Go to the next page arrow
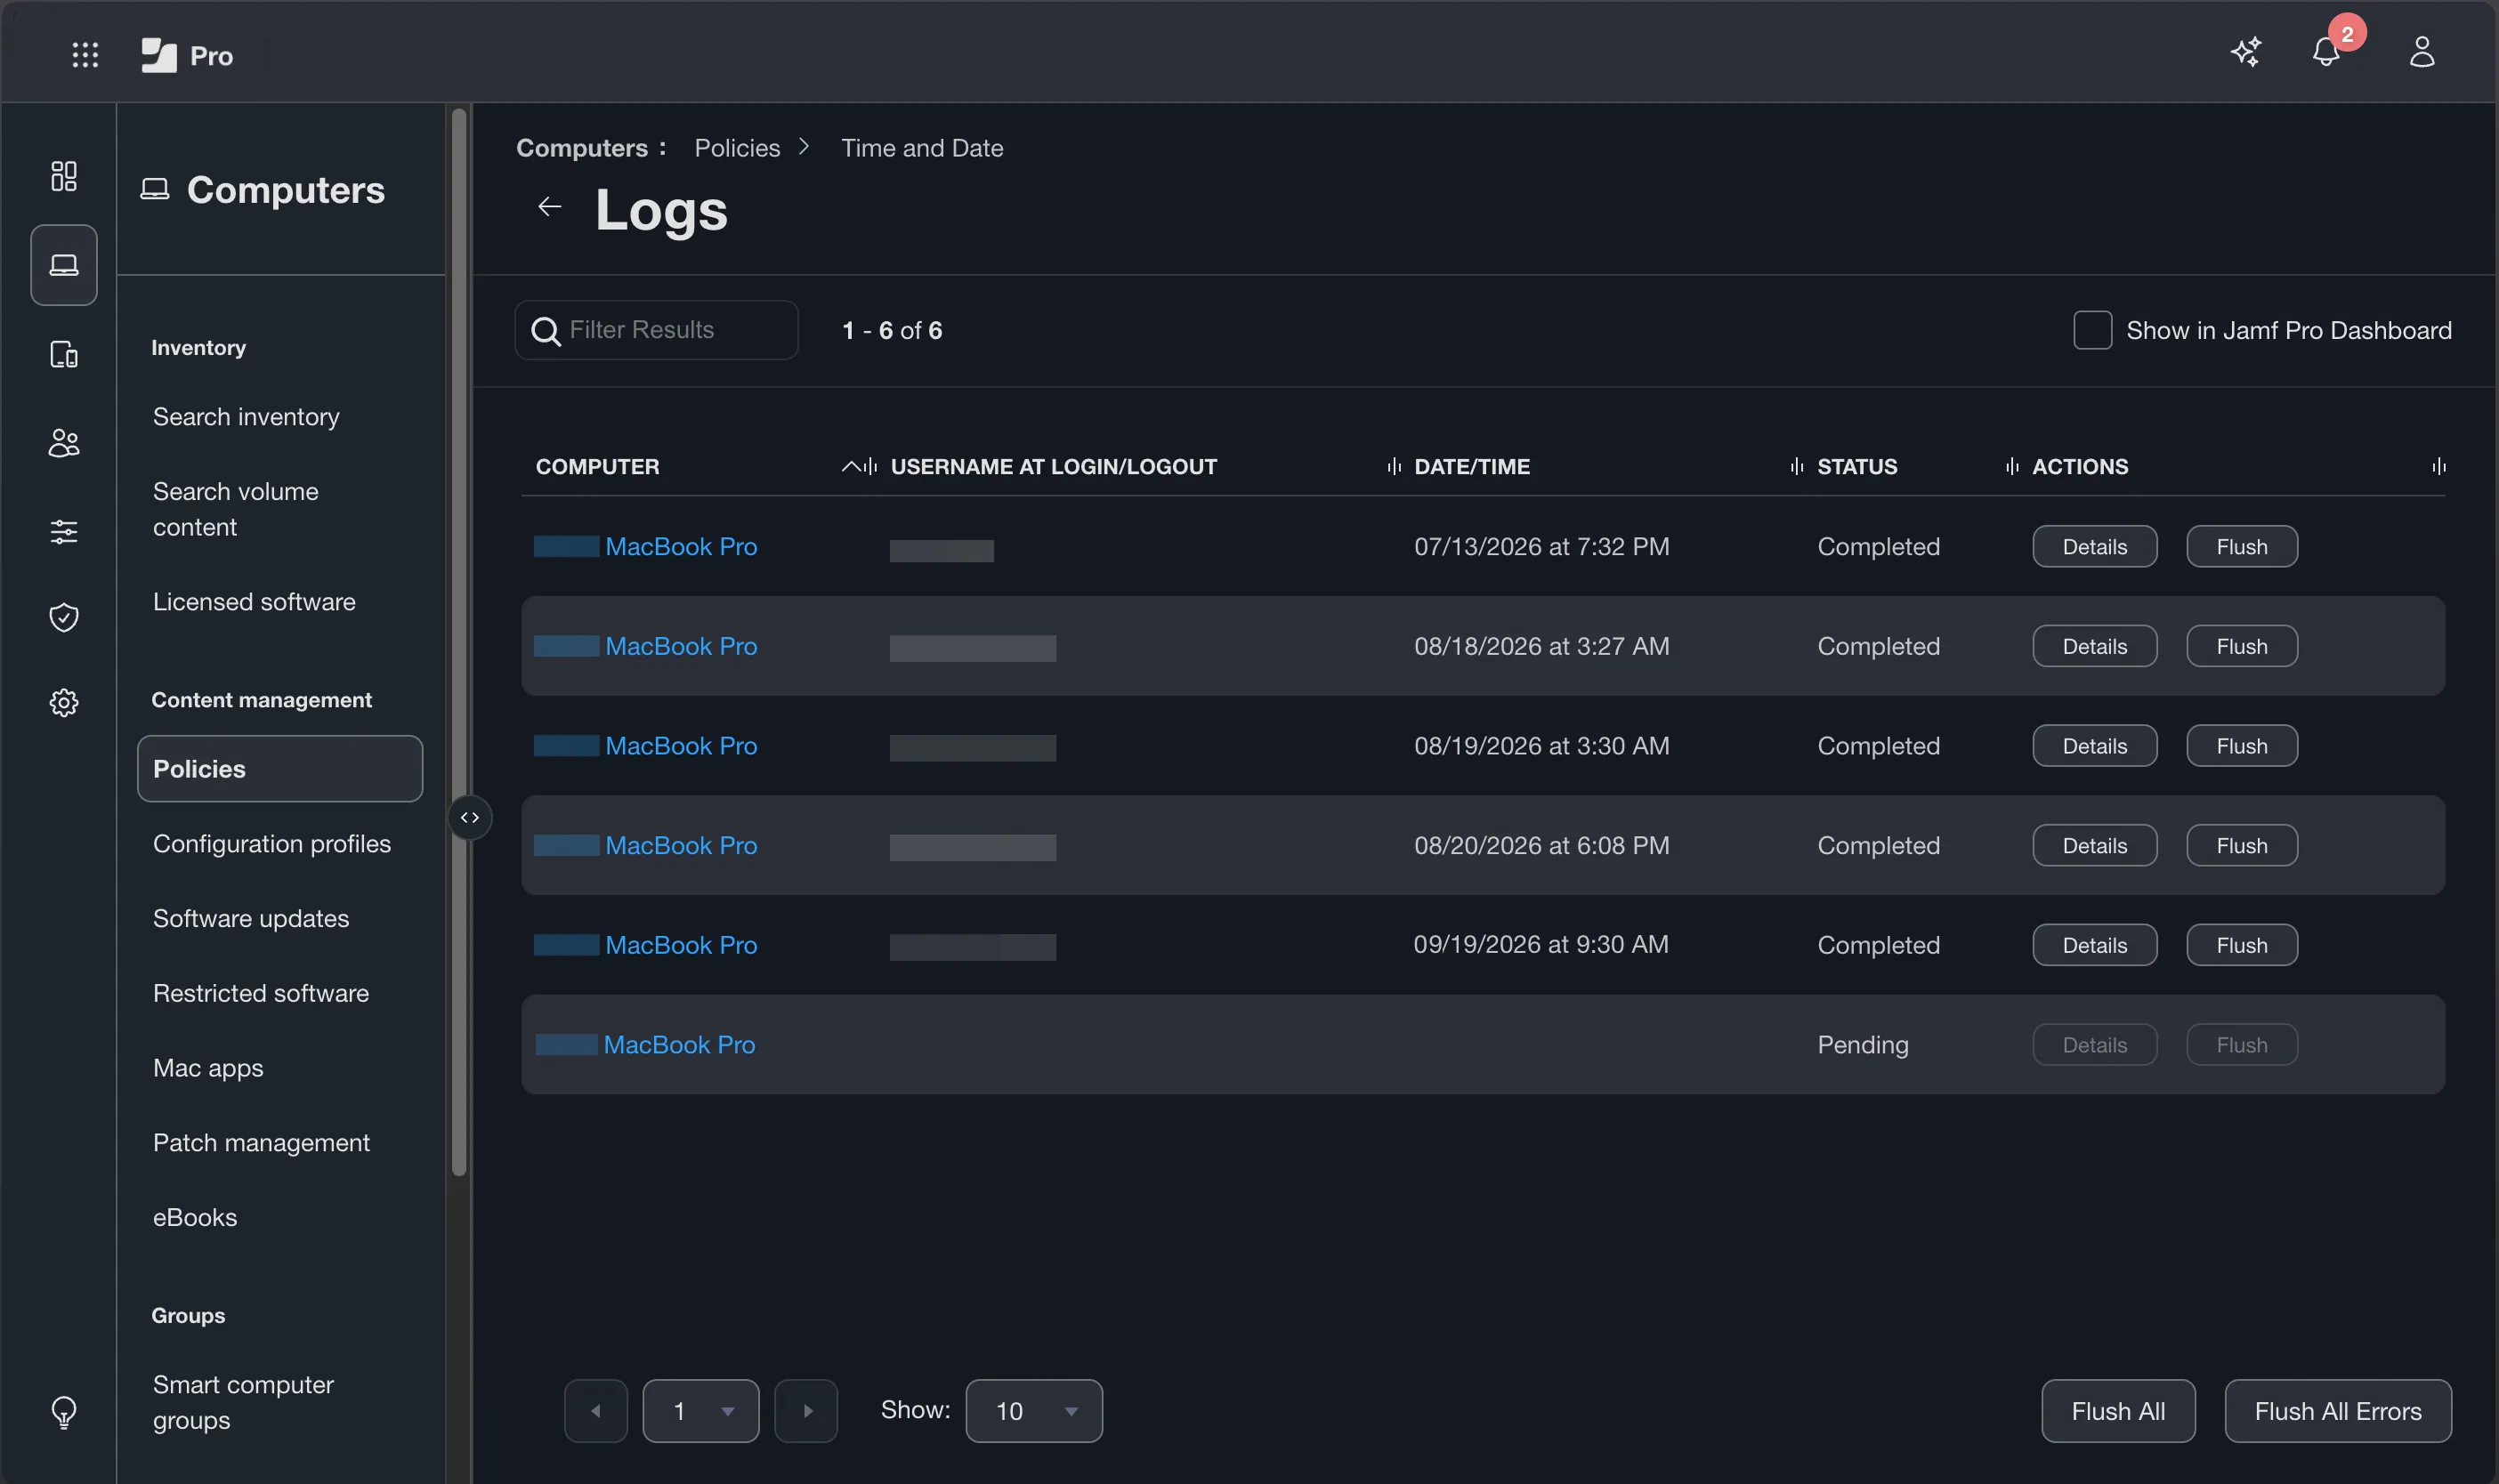This screenshot has width=2499, height=1484. [x=806, y=1411]
